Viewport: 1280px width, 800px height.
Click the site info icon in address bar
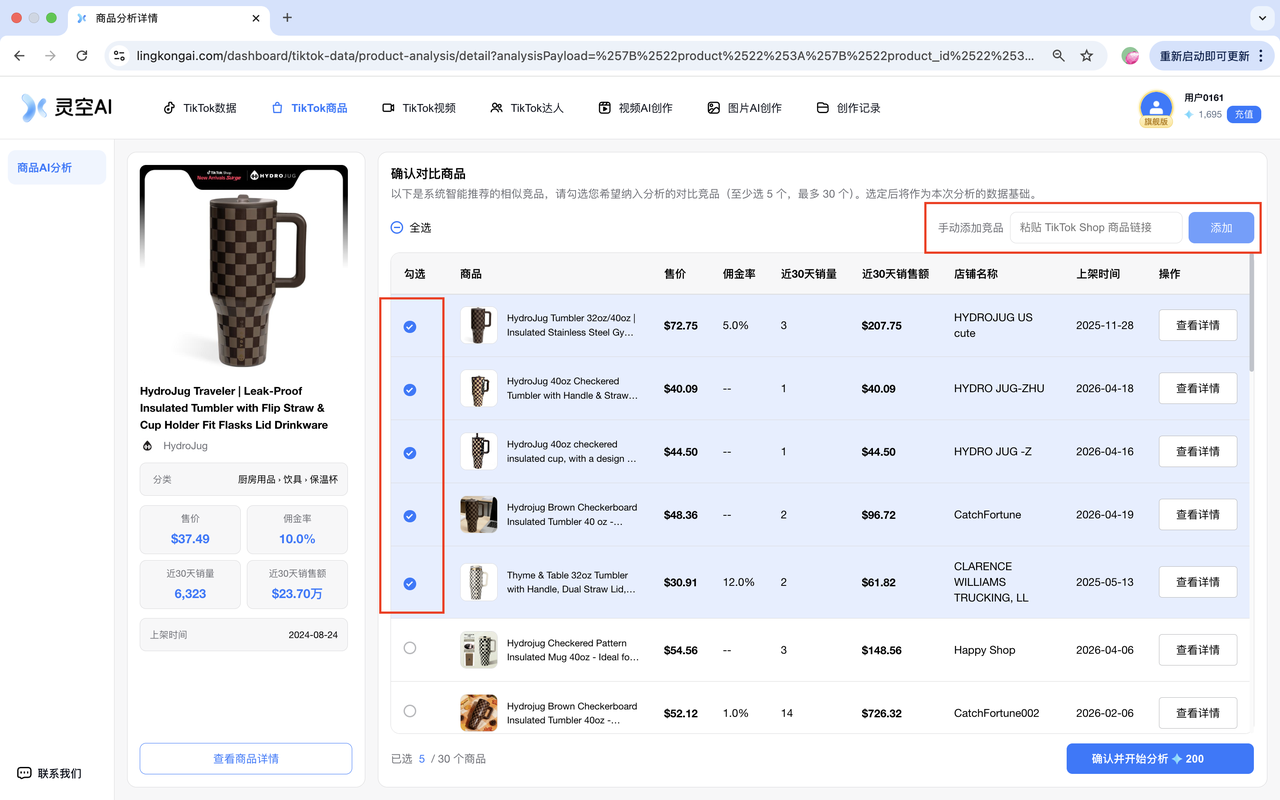119,56
